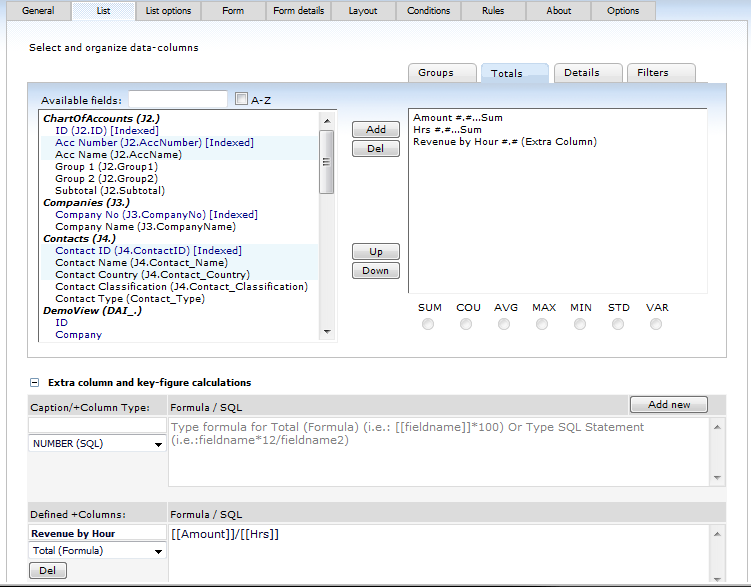Select 'Contact Type (Contact_Type)' field
Screen dimensions: 751x587
coord(130,298)
